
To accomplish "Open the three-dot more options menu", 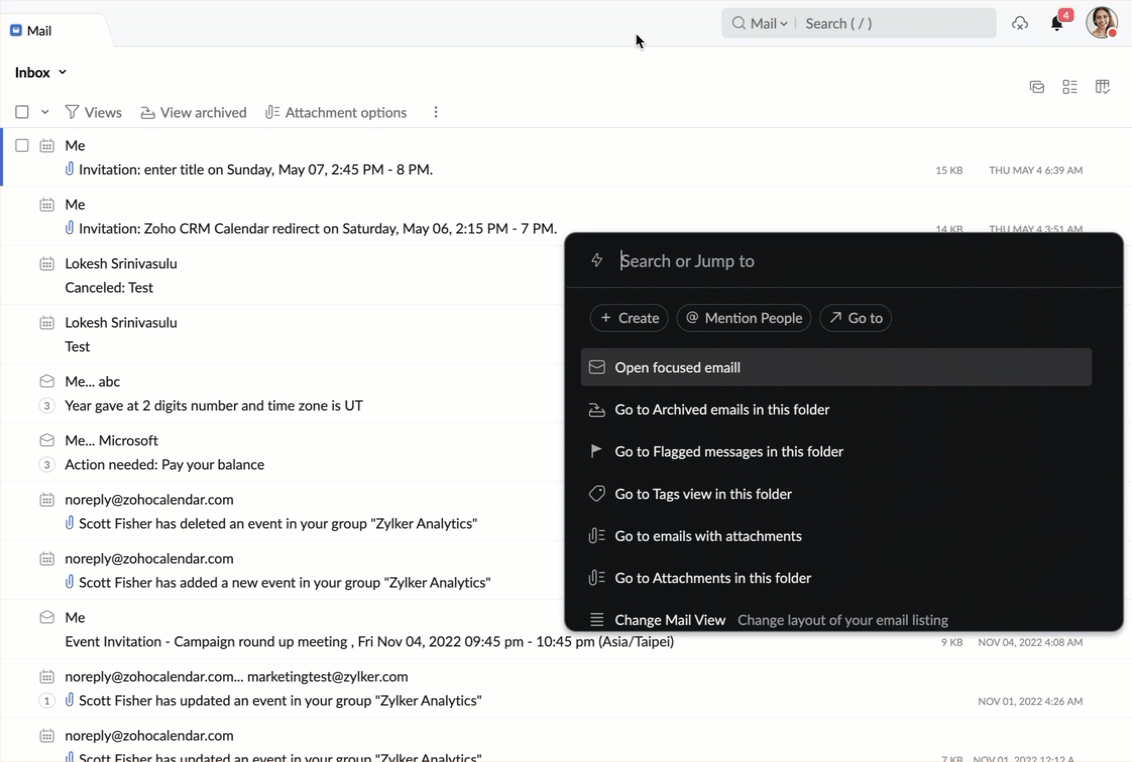I will (x=435, y=113).
